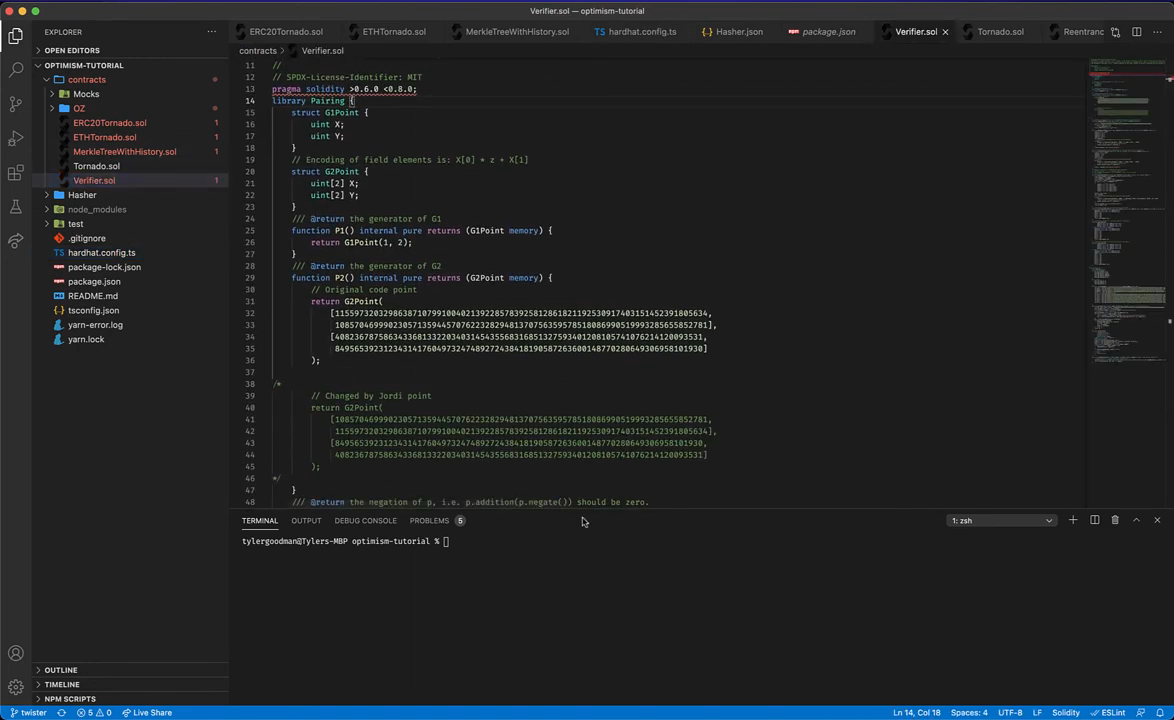
Task: Change indentation Spaces: 4
Action: [969, 713]
